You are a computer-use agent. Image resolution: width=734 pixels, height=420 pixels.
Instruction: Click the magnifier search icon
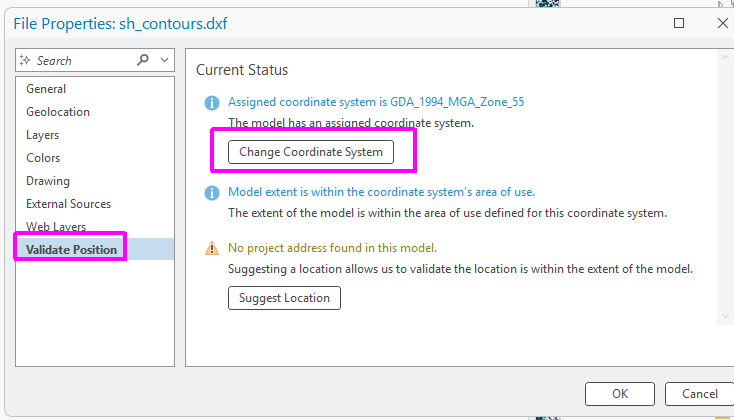point(142,60)
